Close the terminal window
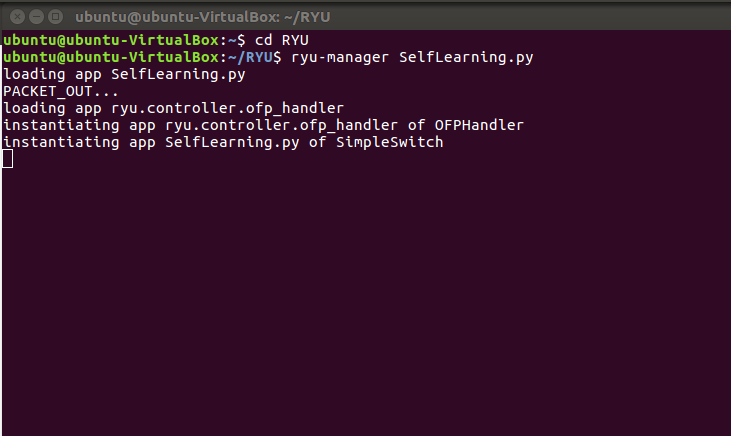 [x=12, y=17]
